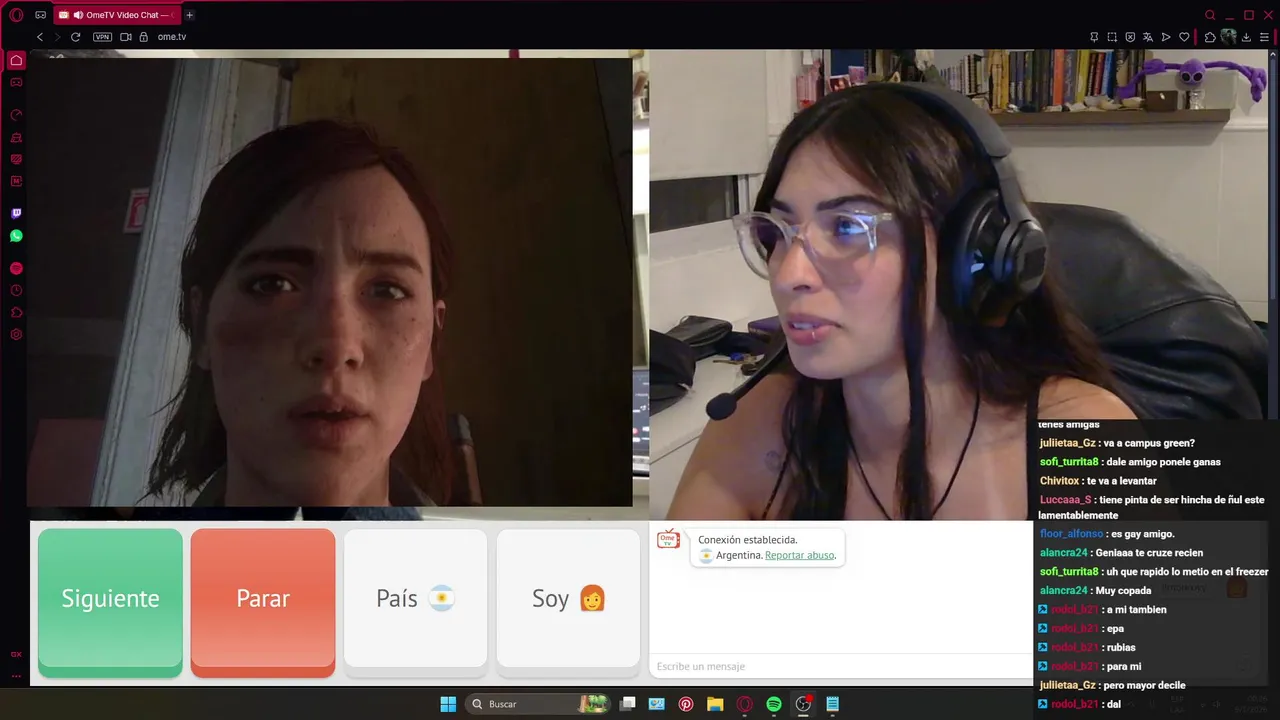Viewport: 1280px width, 720px height.
Task: Open Twitch in the Opera sidebar
Action: pos(16,213)
